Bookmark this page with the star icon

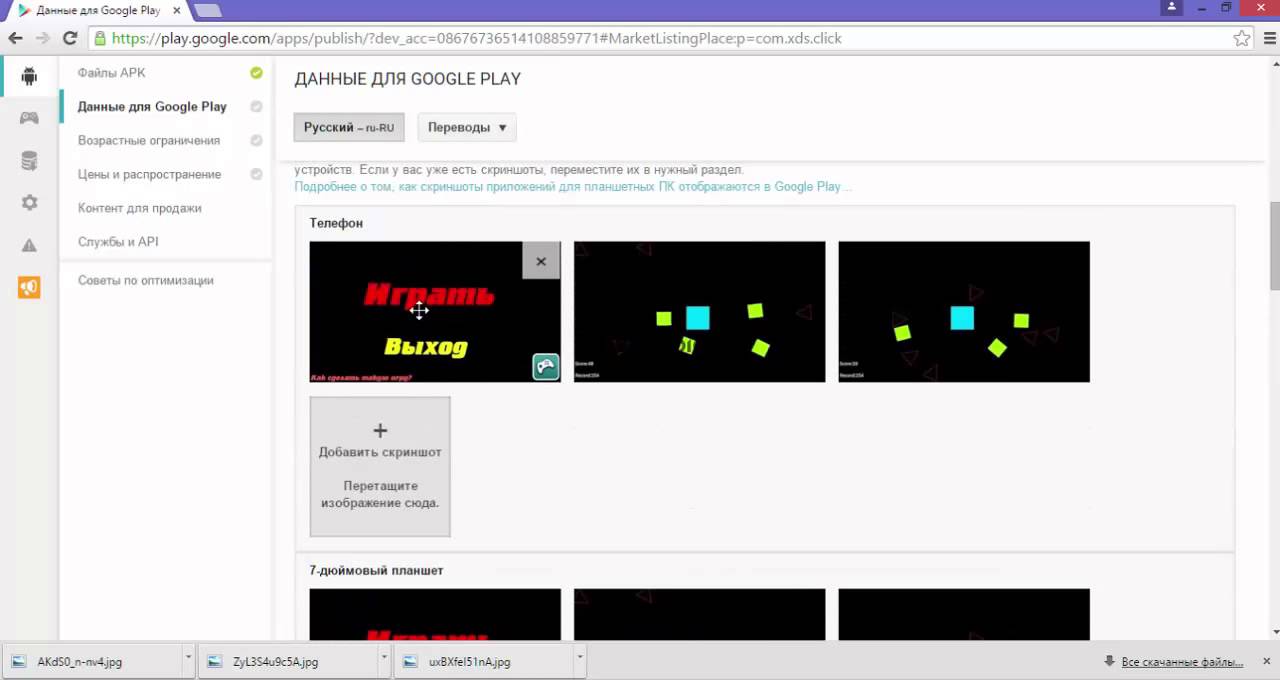click(1241, 38)
